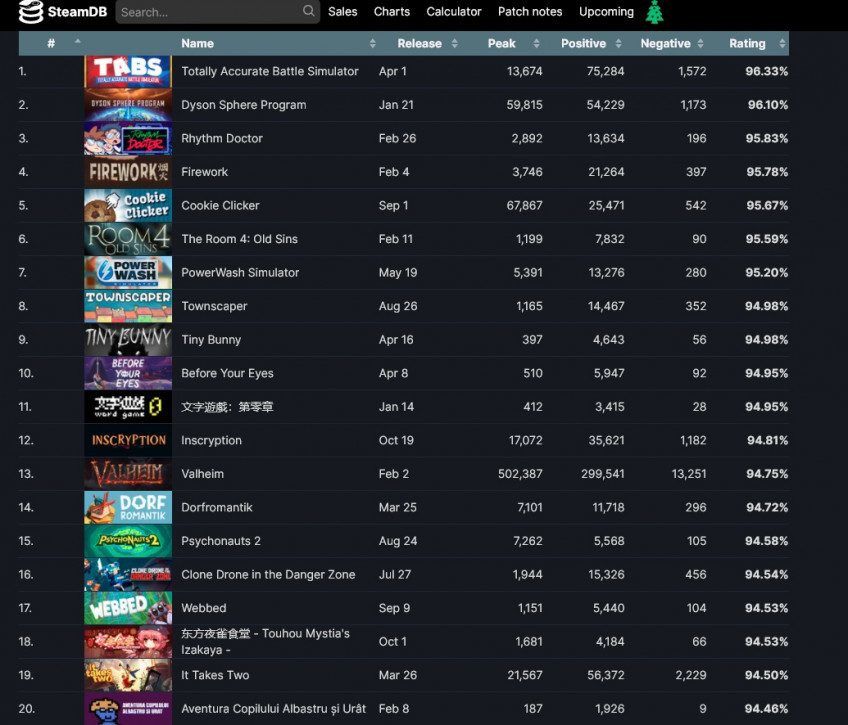Click the Valheim thumbnail
This screenshot has height=725, width=848.
pos(128,474)
